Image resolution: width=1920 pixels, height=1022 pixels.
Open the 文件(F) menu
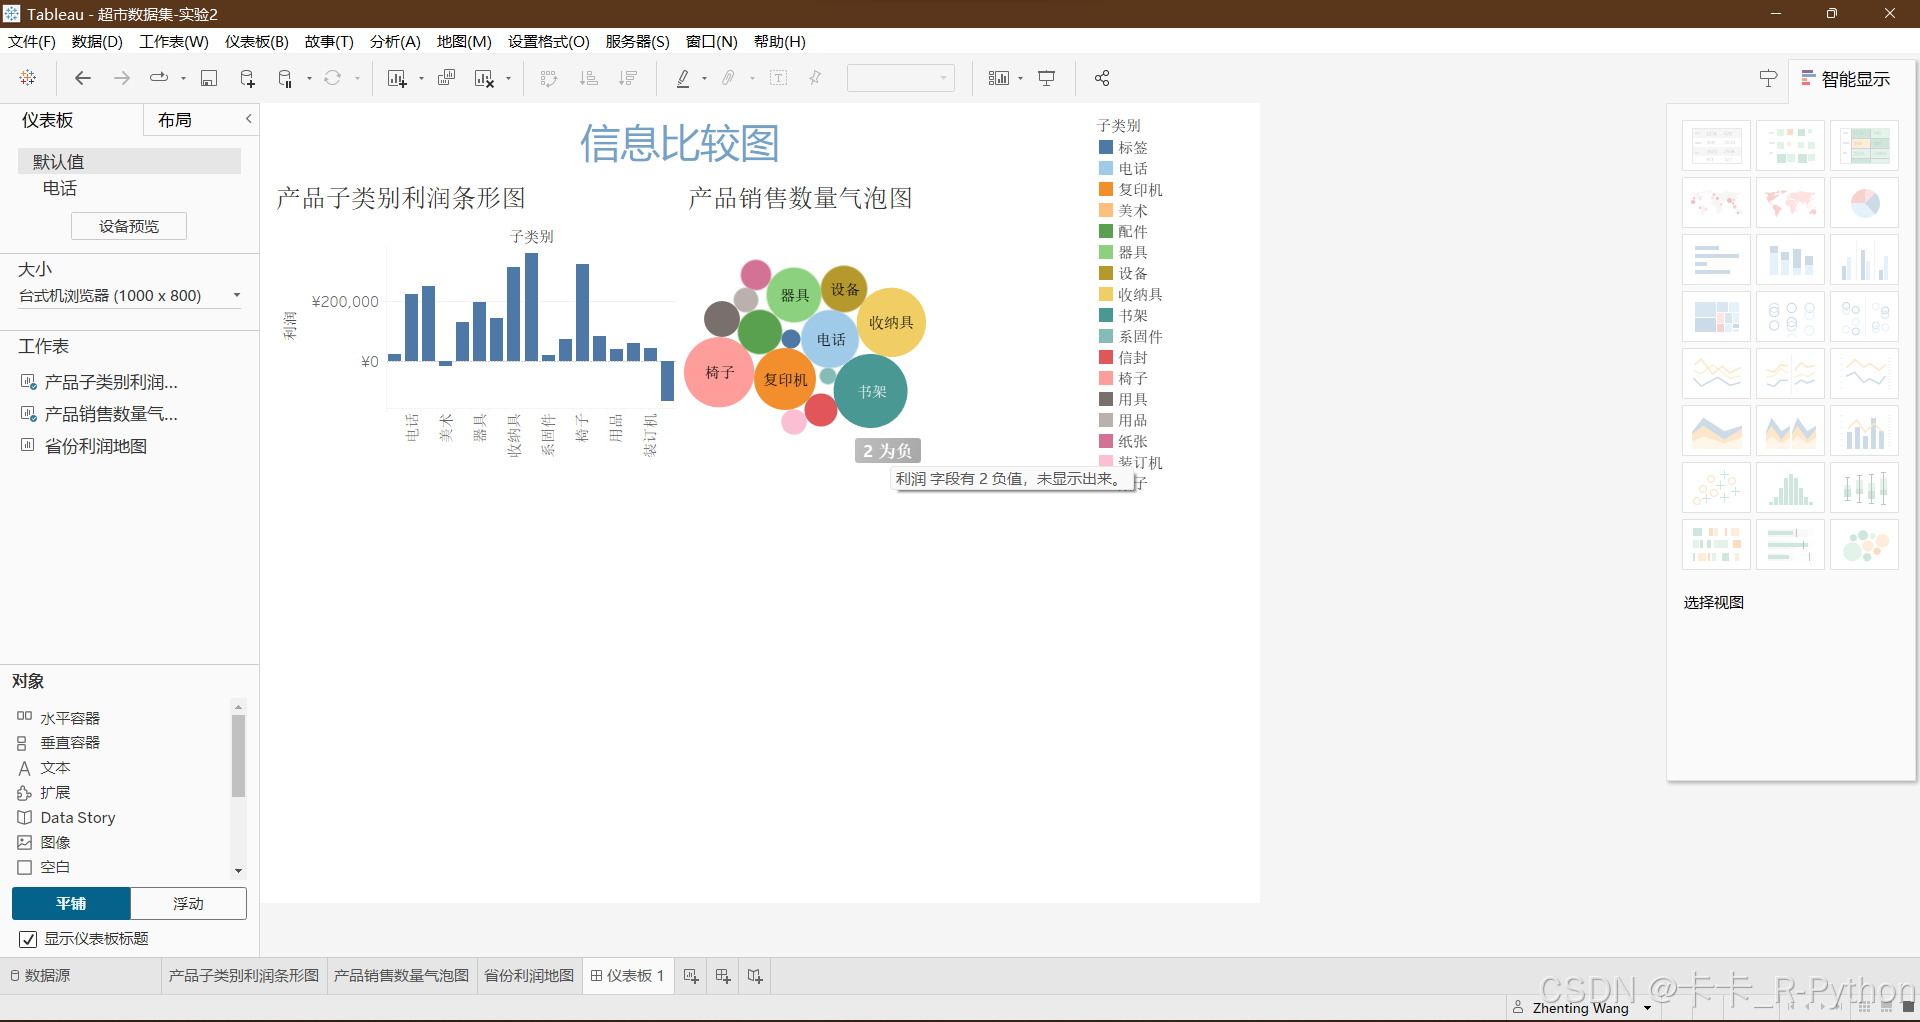click(32, 41)
